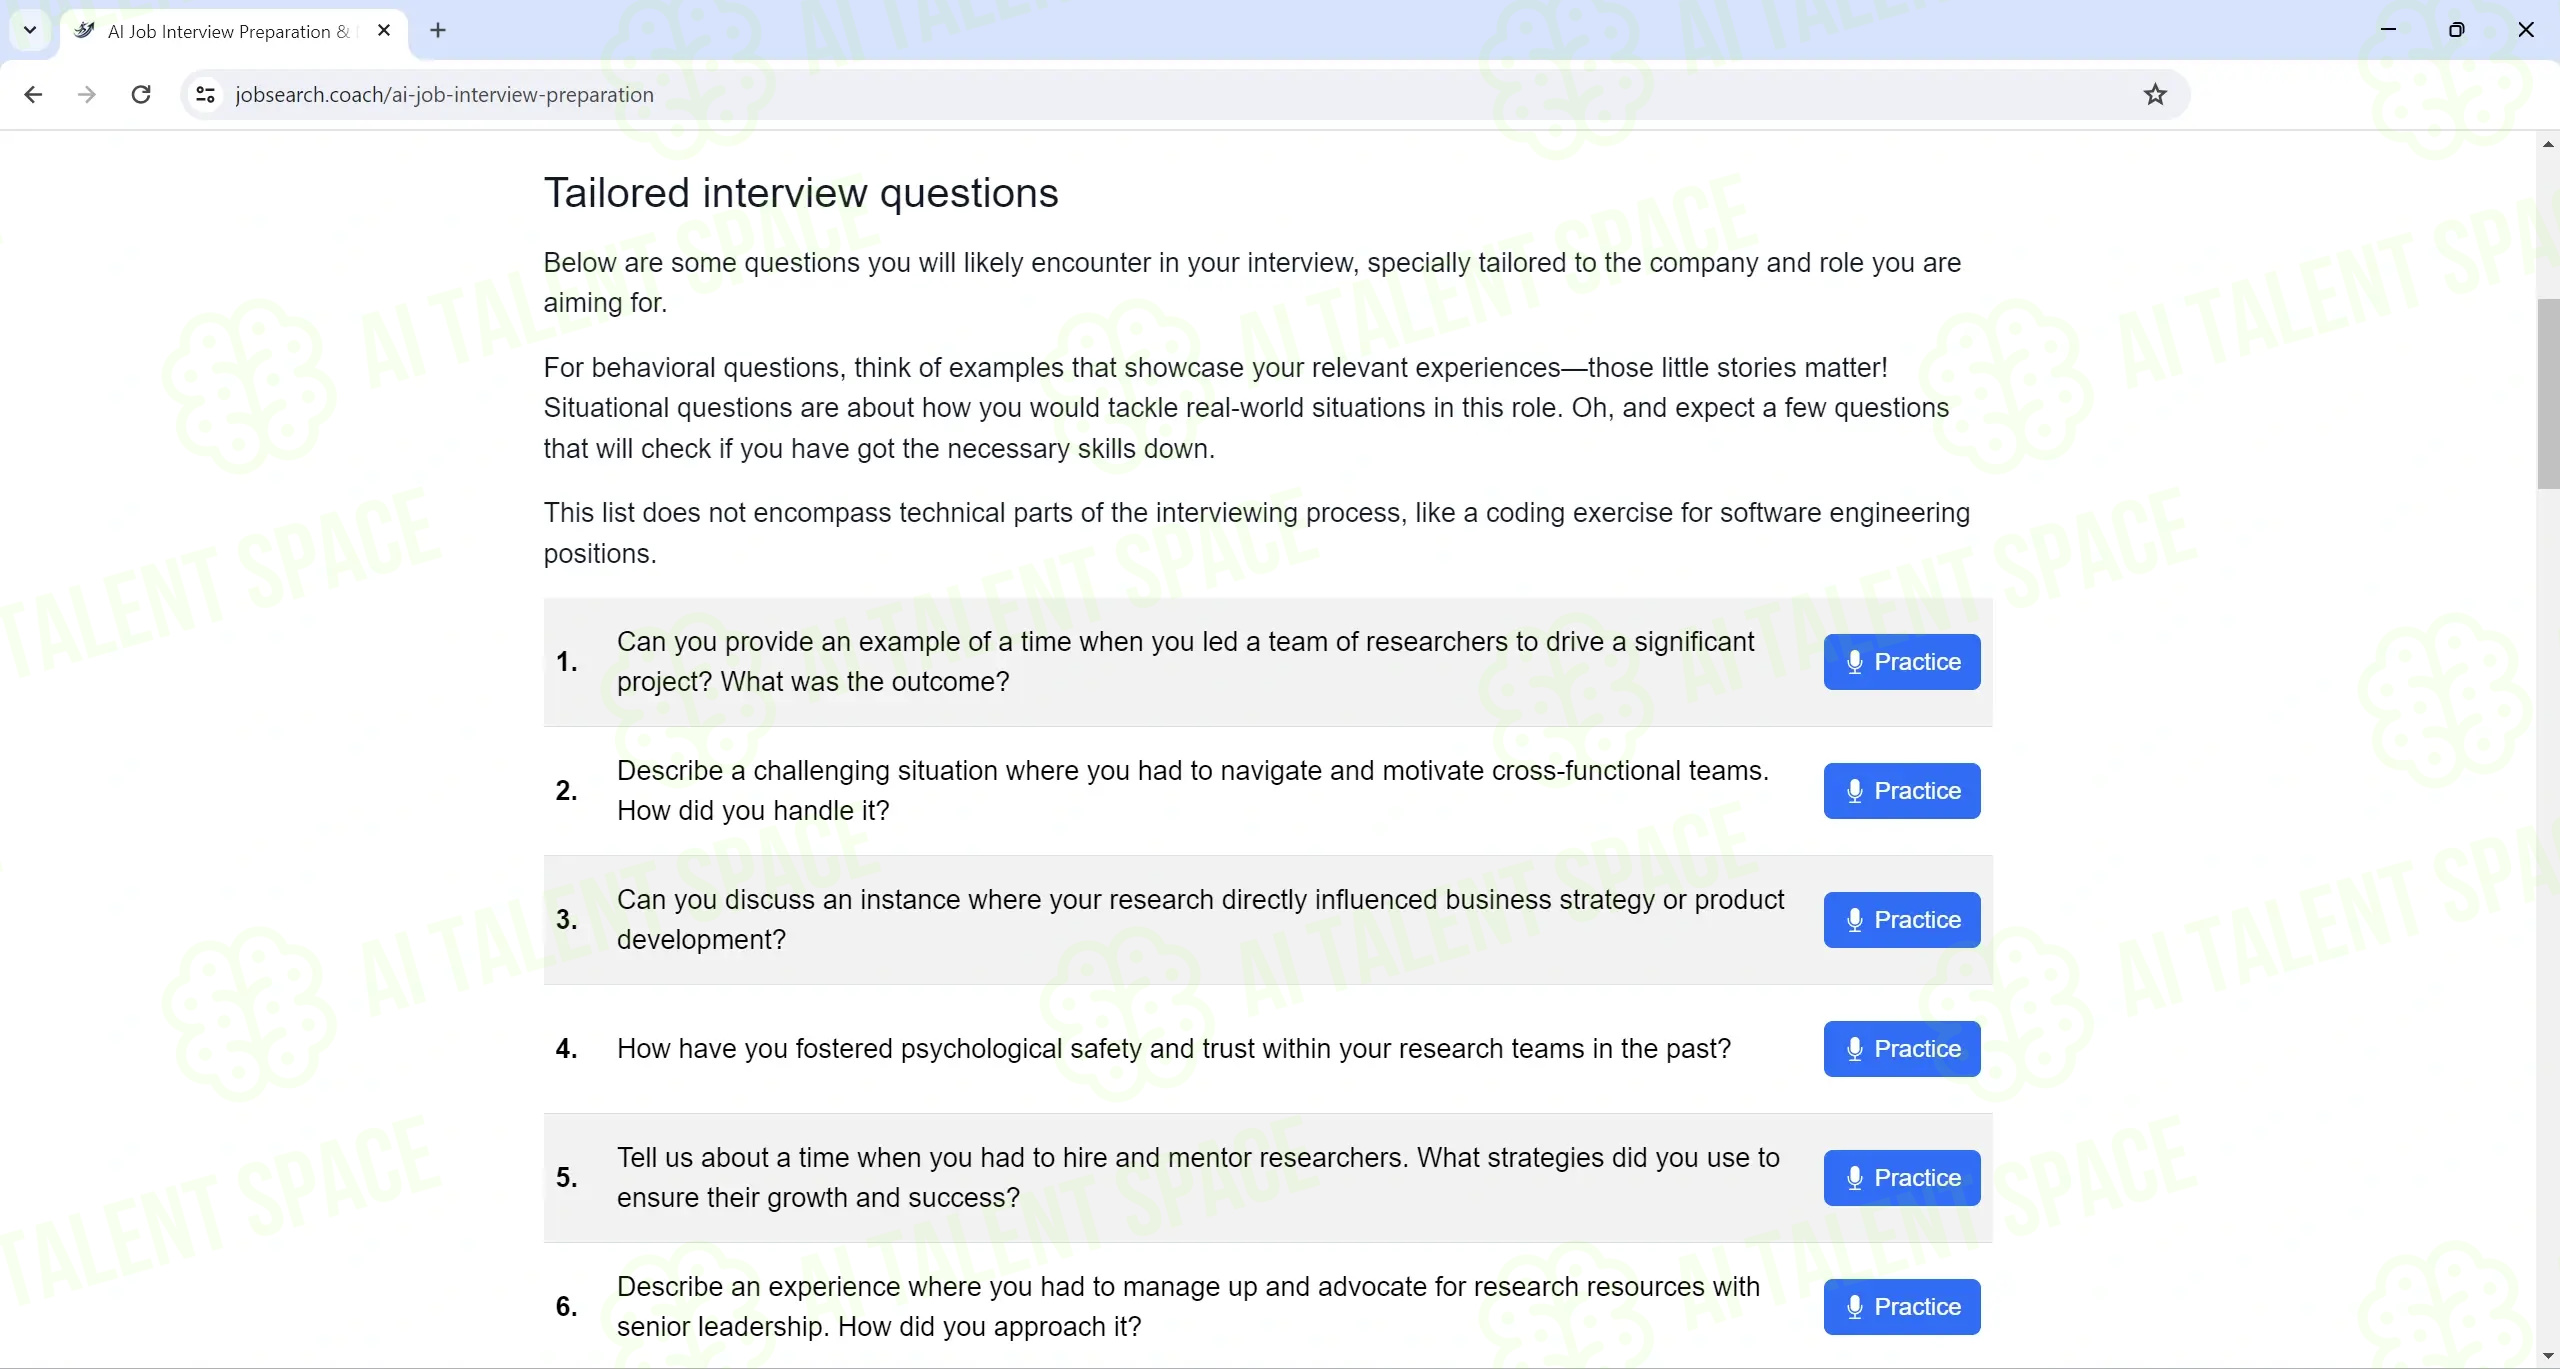The width and height of the screenshot is (2560, 1369).
Task: Practice question 2 about cross-functional teams
Action: pyautogui.click(x=1901, y=791)
